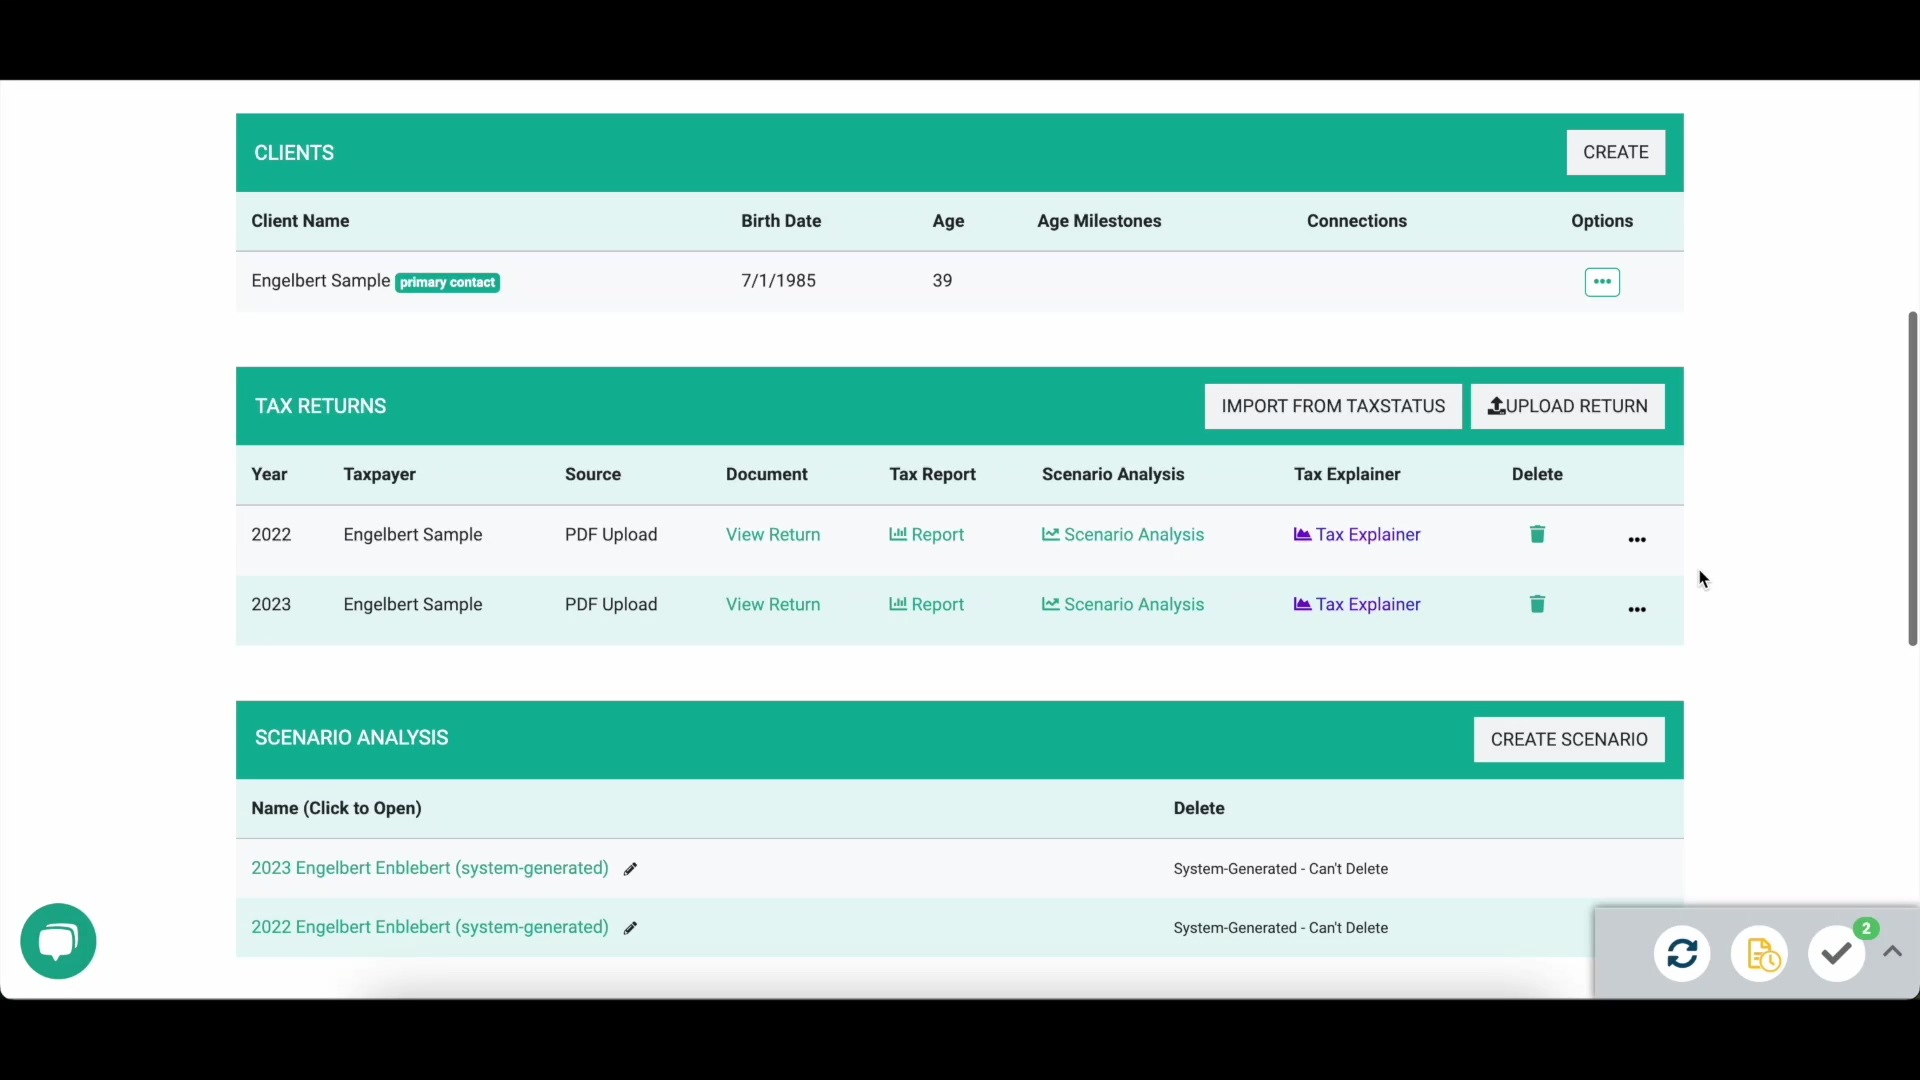1920x1080 pixels.
Task: Create a new client with Create button
Action: [x=1615, y=152]
